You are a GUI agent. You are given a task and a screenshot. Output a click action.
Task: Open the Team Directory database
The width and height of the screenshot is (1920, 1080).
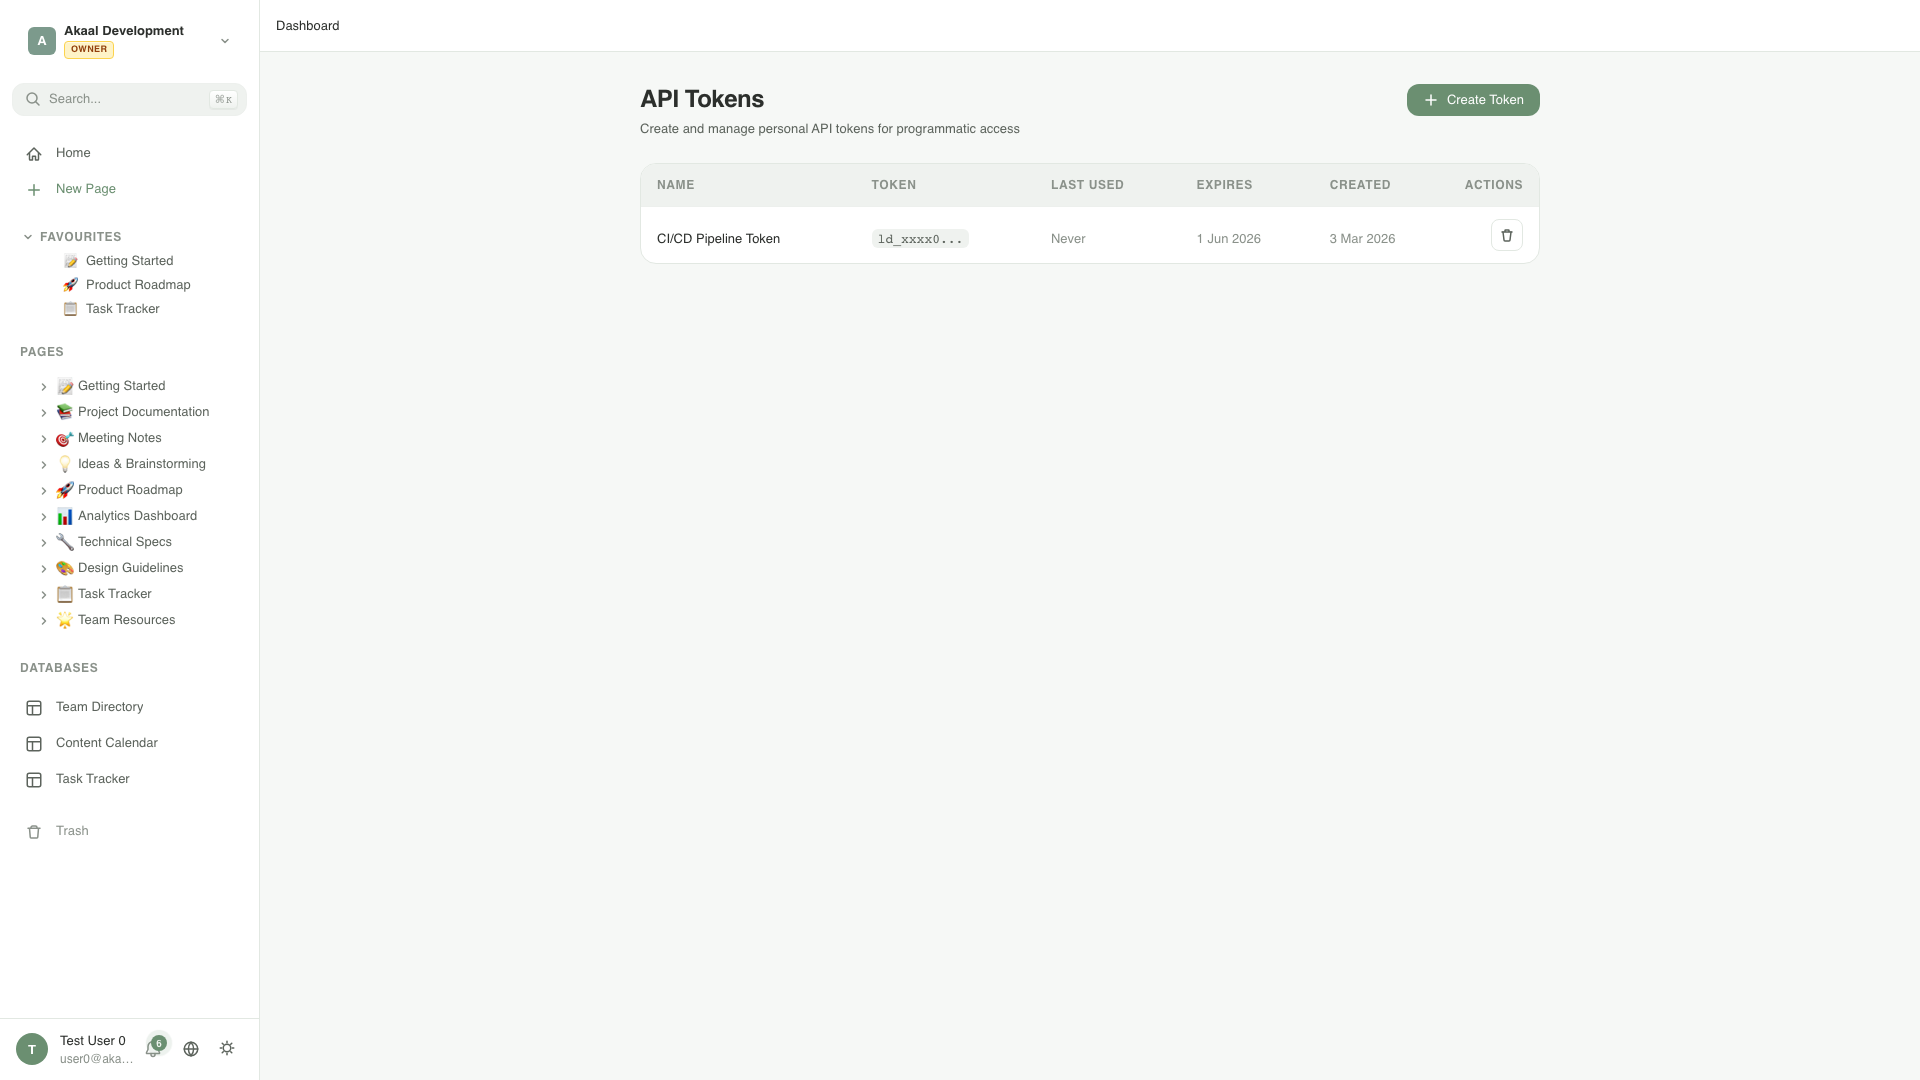pyautogui.click(x=98, y=707)
